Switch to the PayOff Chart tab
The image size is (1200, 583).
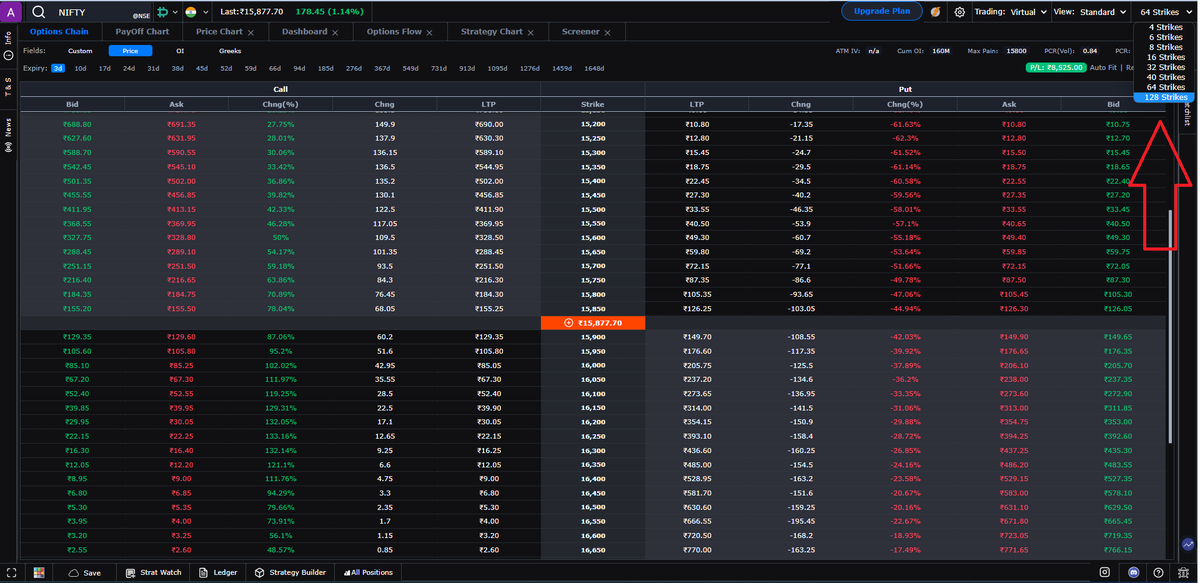(142, 32)
